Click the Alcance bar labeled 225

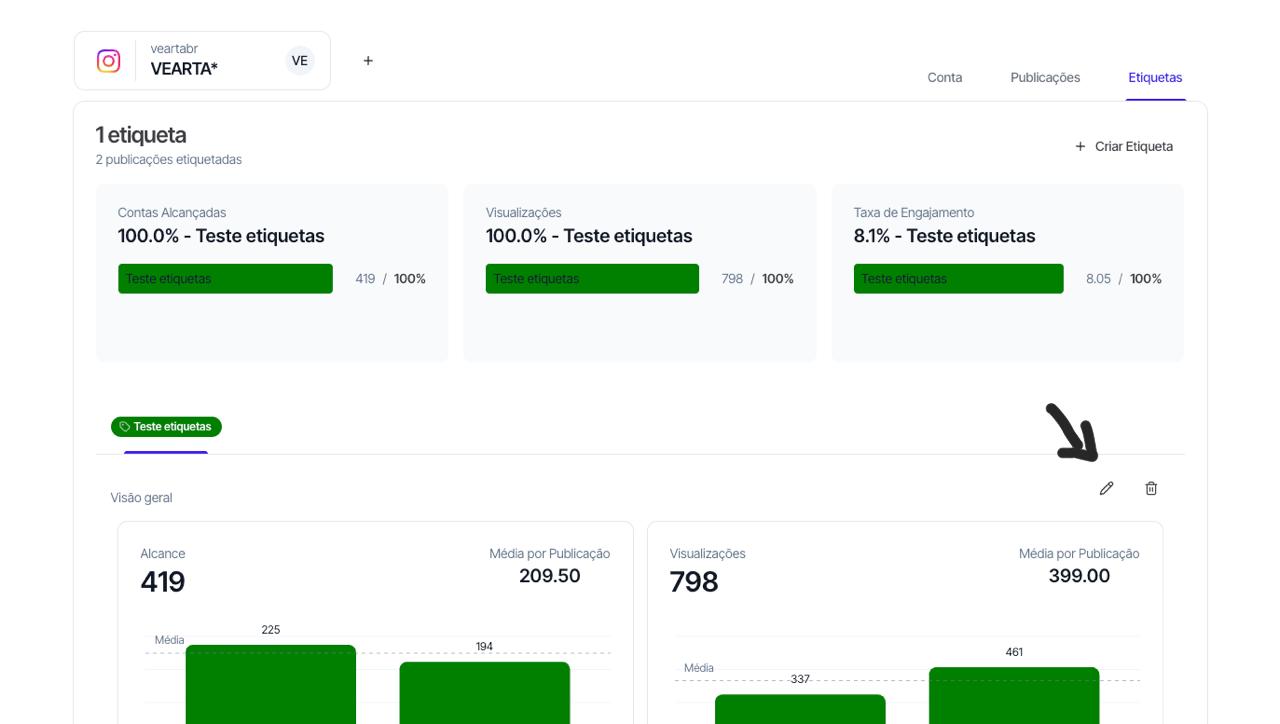271,684
